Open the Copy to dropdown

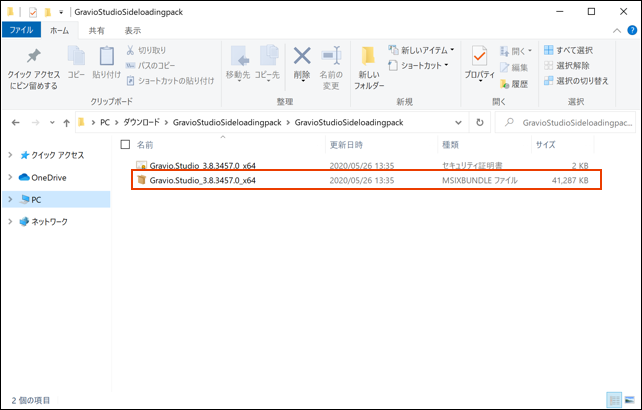click(267, 63)
